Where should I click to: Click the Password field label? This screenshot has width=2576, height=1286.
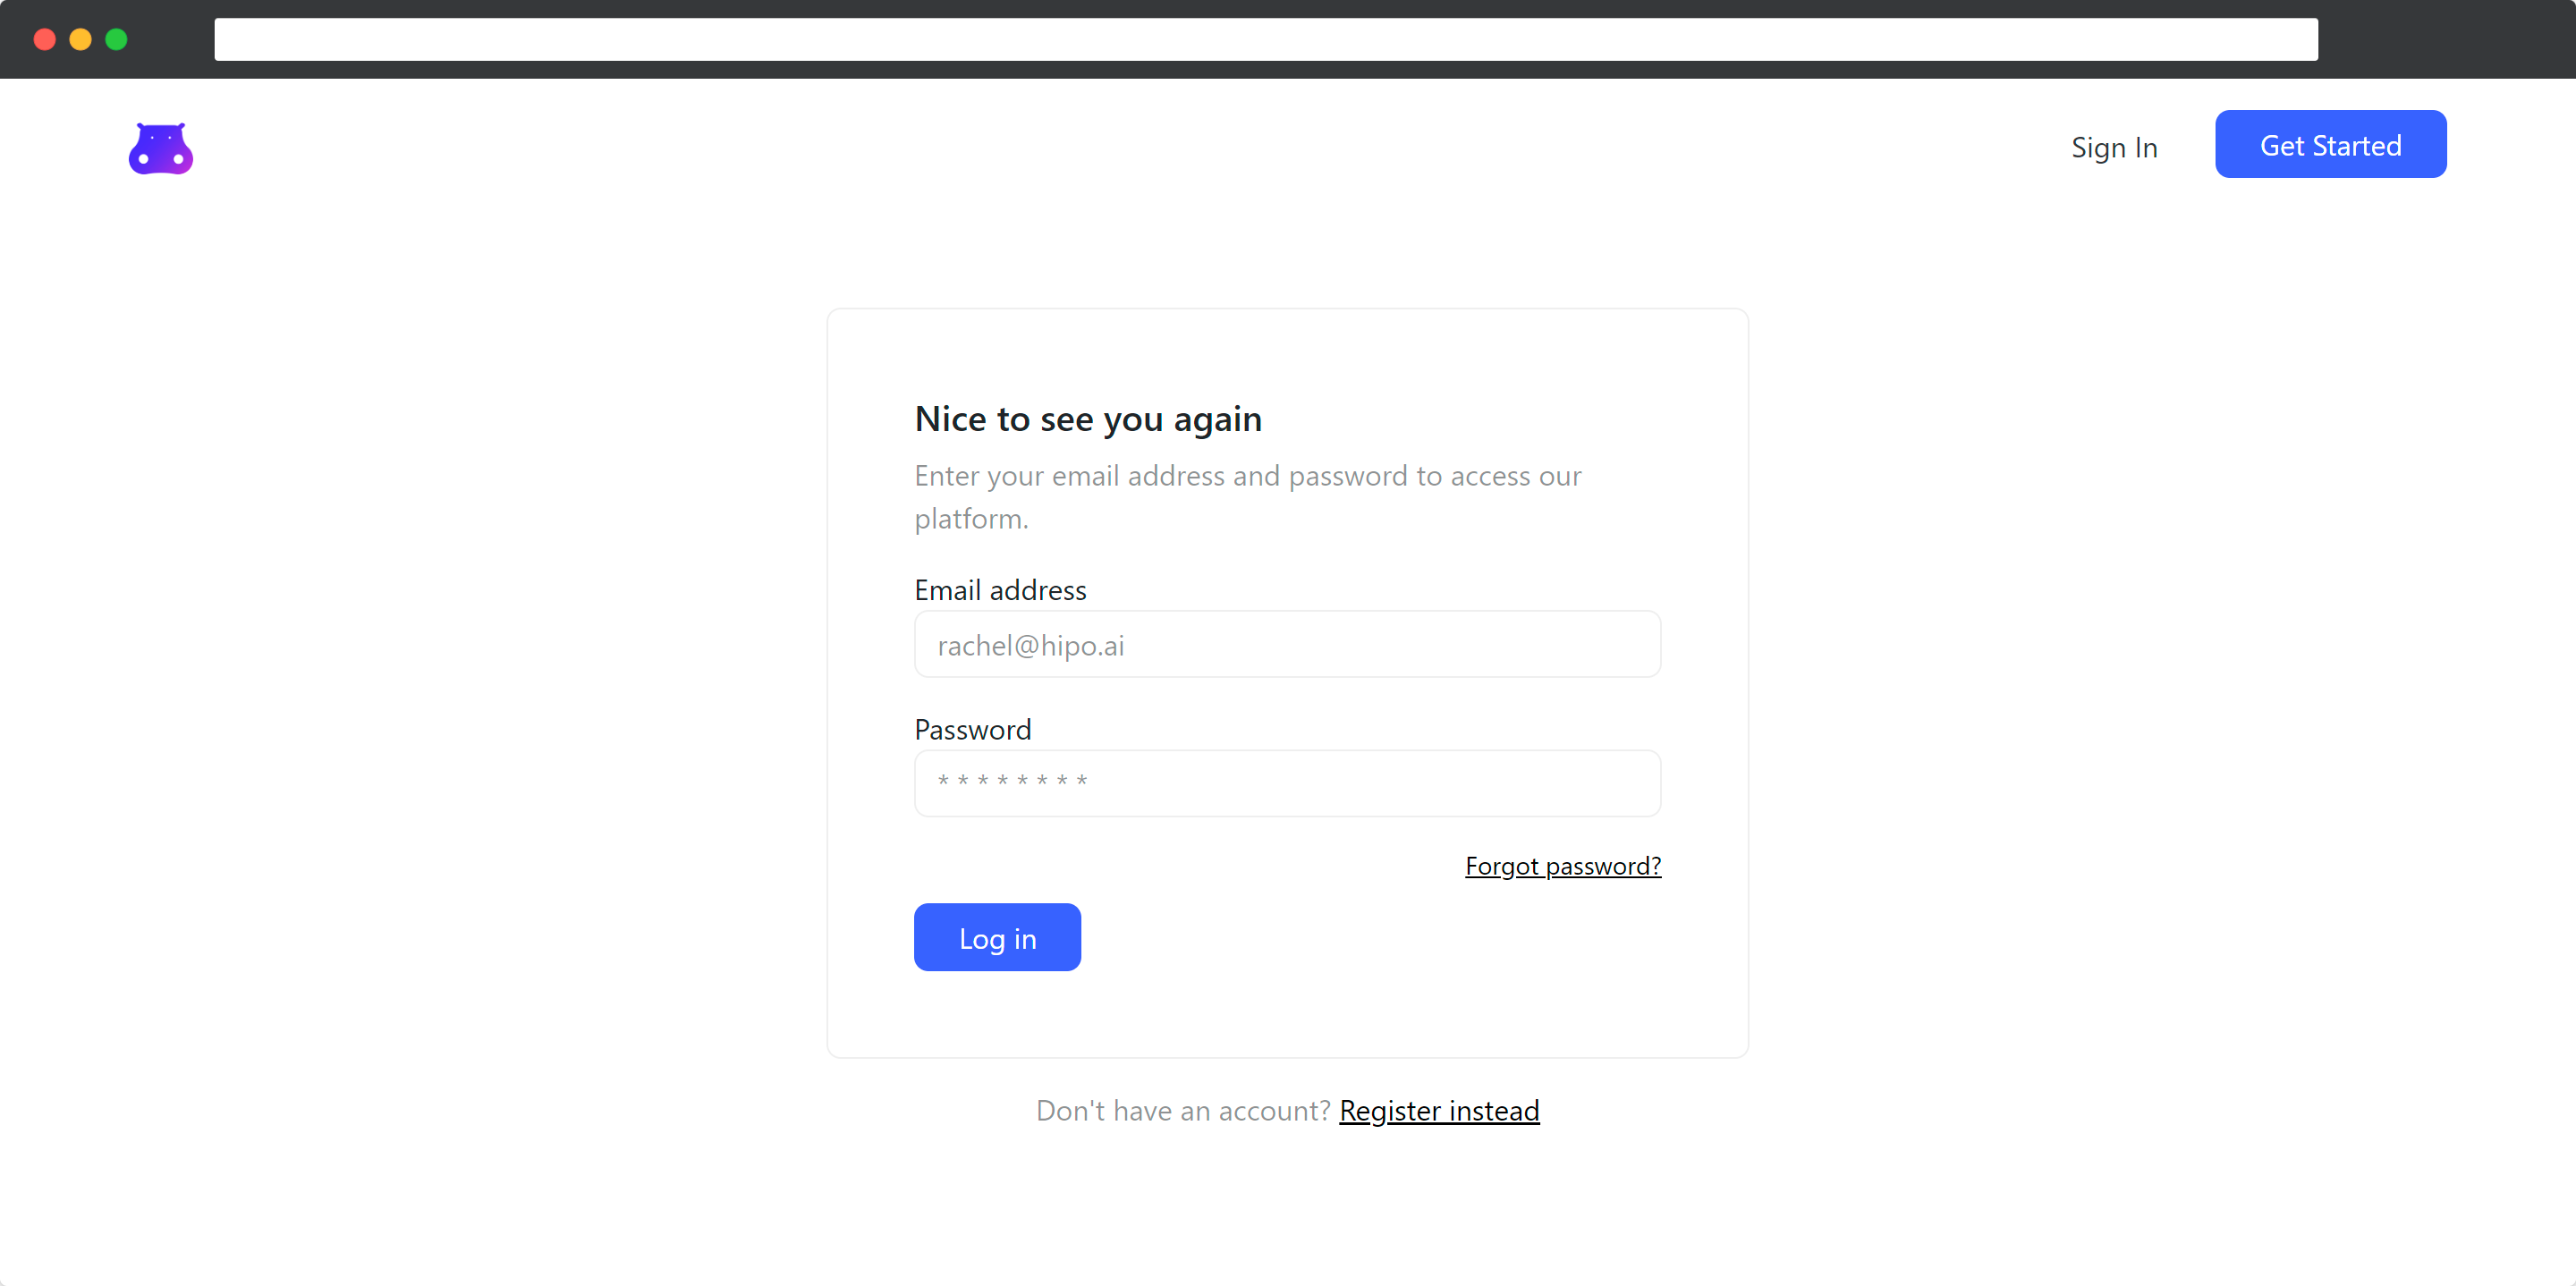pos(972,729)
